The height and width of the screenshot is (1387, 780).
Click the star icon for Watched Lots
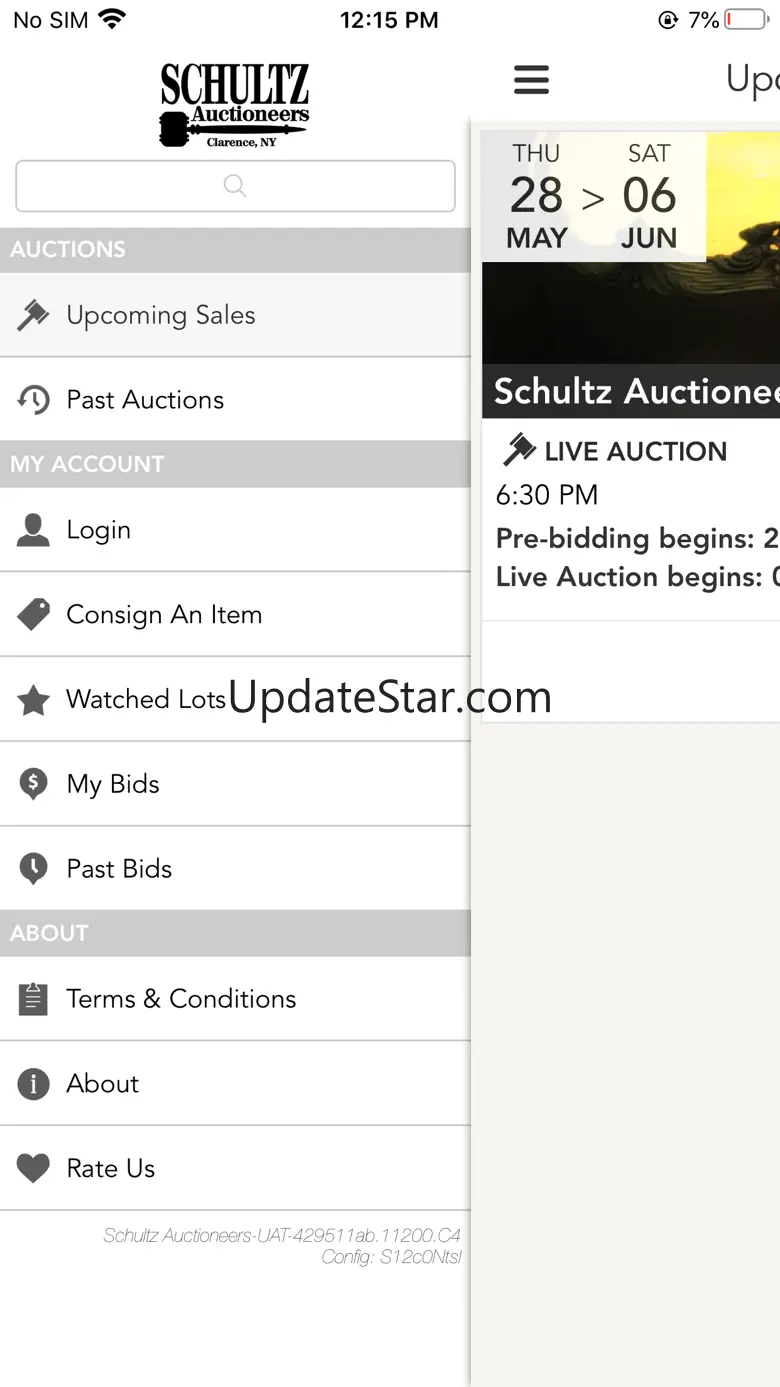tap(33, 700)
